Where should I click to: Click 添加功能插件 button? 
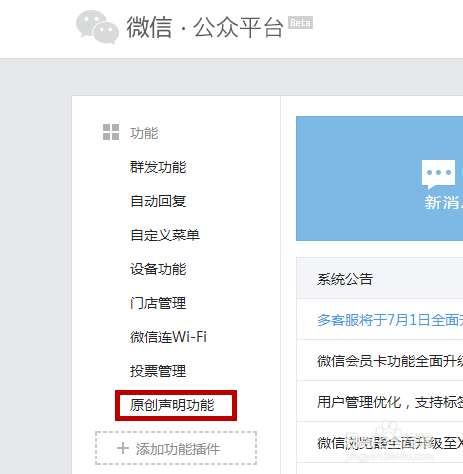click(176, 448)
